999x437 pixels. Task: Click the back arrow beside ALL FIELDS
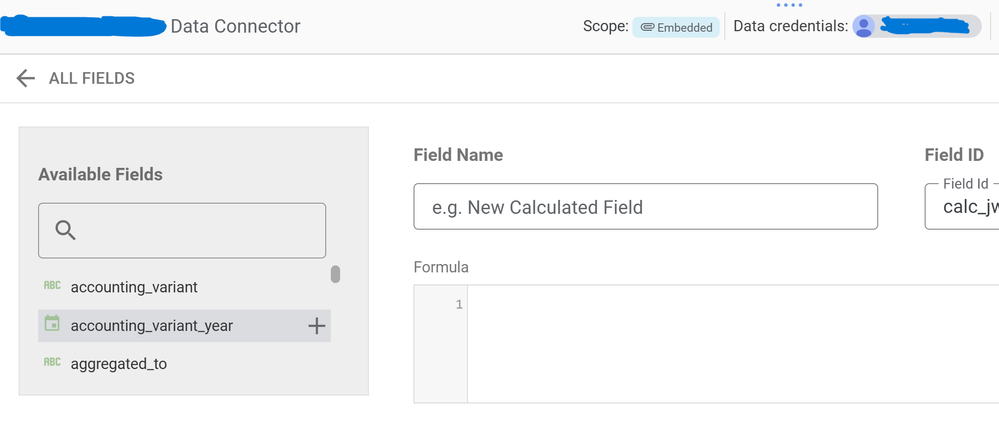coord(25,78)
